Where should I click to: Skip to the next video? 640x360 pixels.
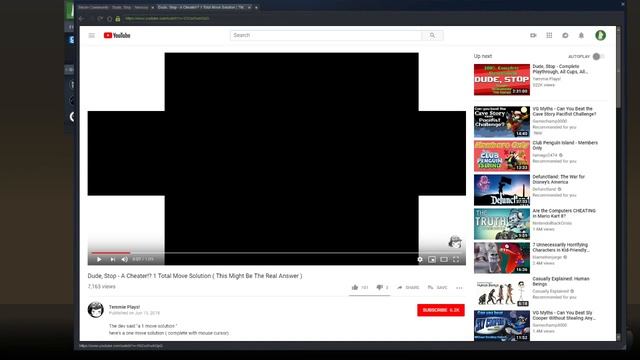[x=112, y=259]
